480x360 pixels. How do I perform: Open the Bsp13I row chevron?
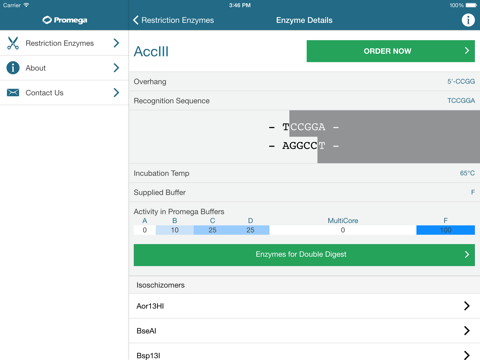pyautogui.click(x=467, y=355)
